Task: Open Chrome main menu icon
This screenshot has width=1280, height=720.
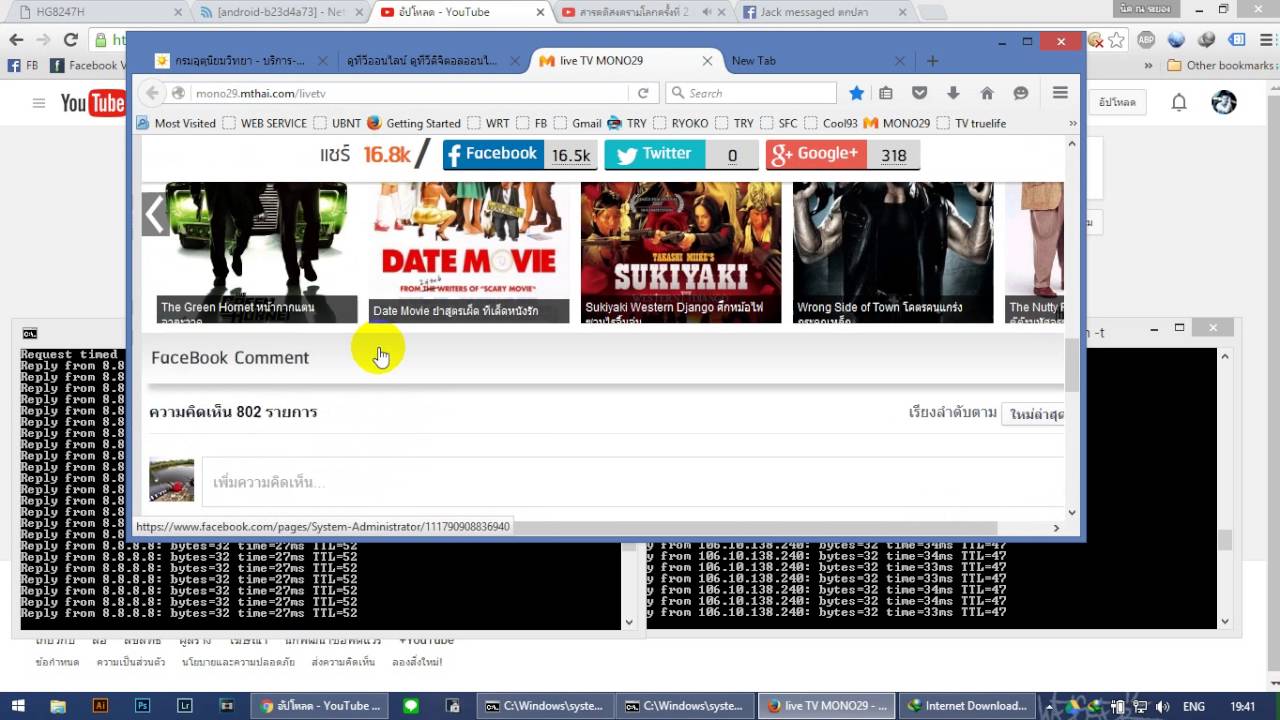Action: 1264,40
